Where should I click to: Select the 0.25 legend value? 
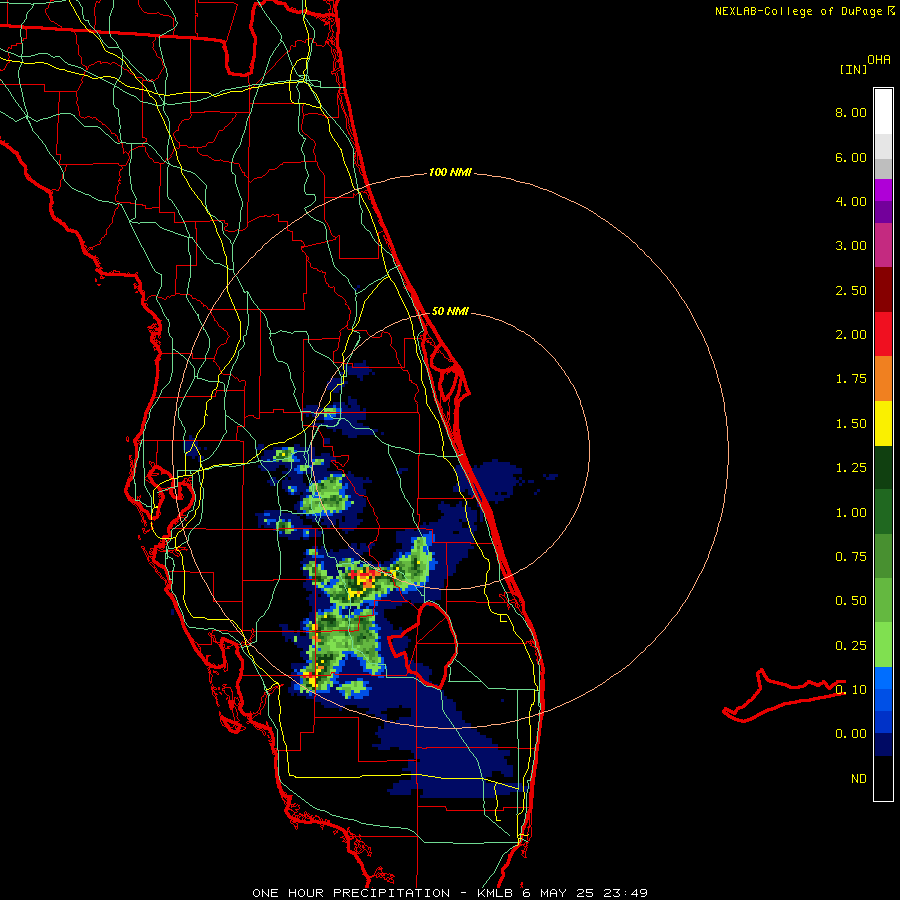point(851,646)
